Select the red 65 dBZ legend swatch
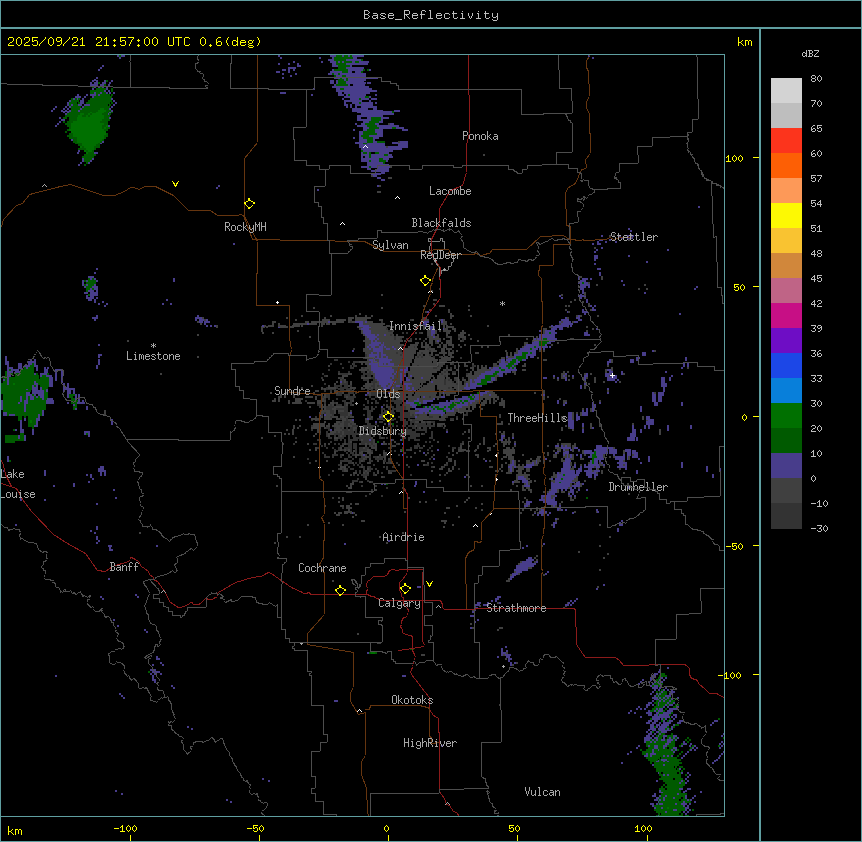862x842 pixels. (786, 140)
